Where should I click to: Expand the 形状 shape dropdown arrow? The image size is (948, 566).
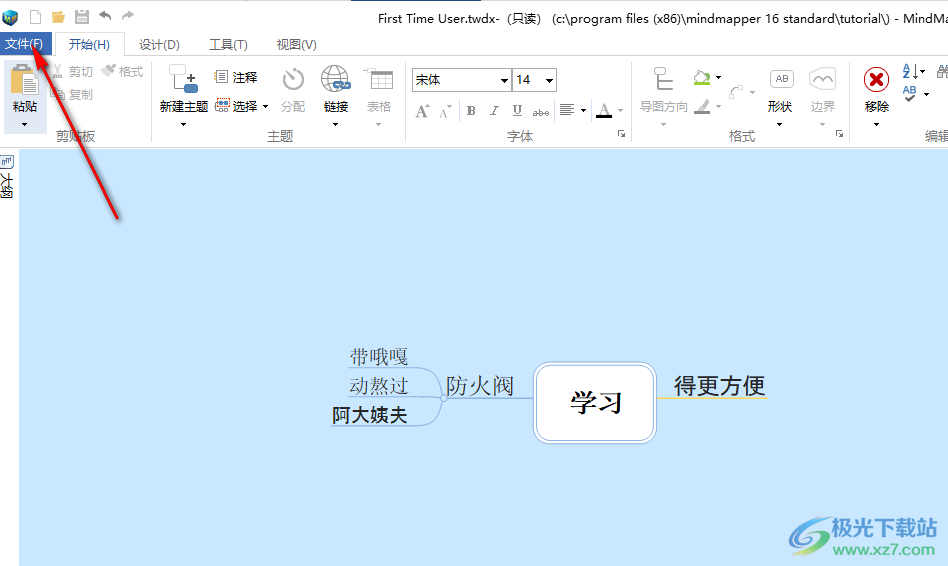coord(779,125)
